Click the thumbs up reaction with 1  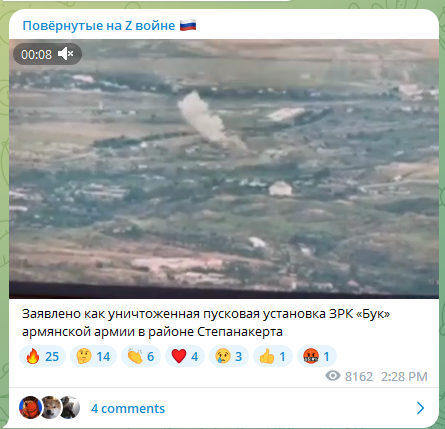tap(273, 356)
